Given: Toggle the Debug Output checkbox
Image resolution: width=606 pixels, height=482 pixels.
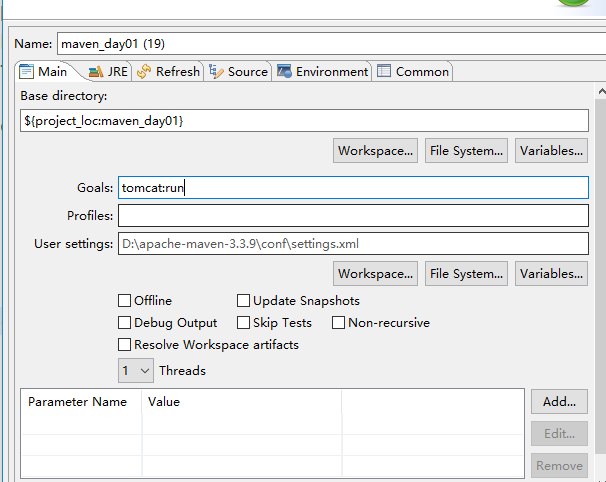Looking at the screenshot, I should (125, 323).
